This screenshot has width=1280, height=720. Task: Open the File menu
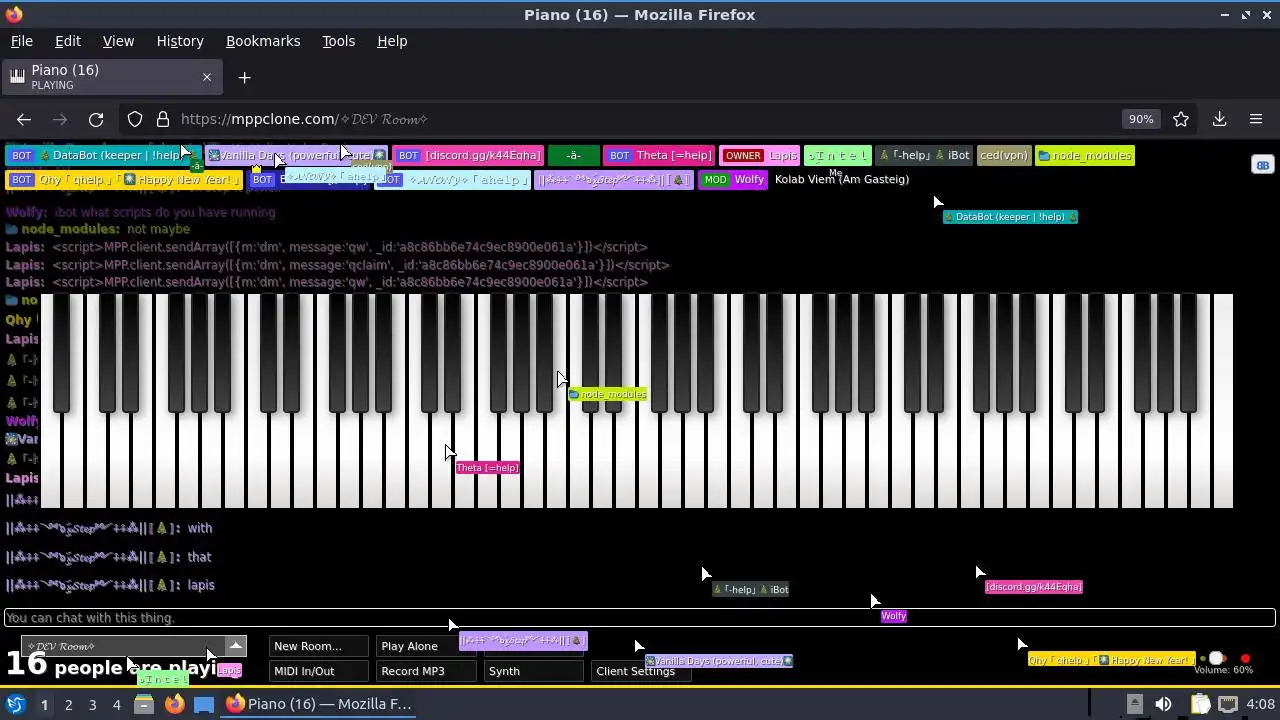[x=21, y=41]
